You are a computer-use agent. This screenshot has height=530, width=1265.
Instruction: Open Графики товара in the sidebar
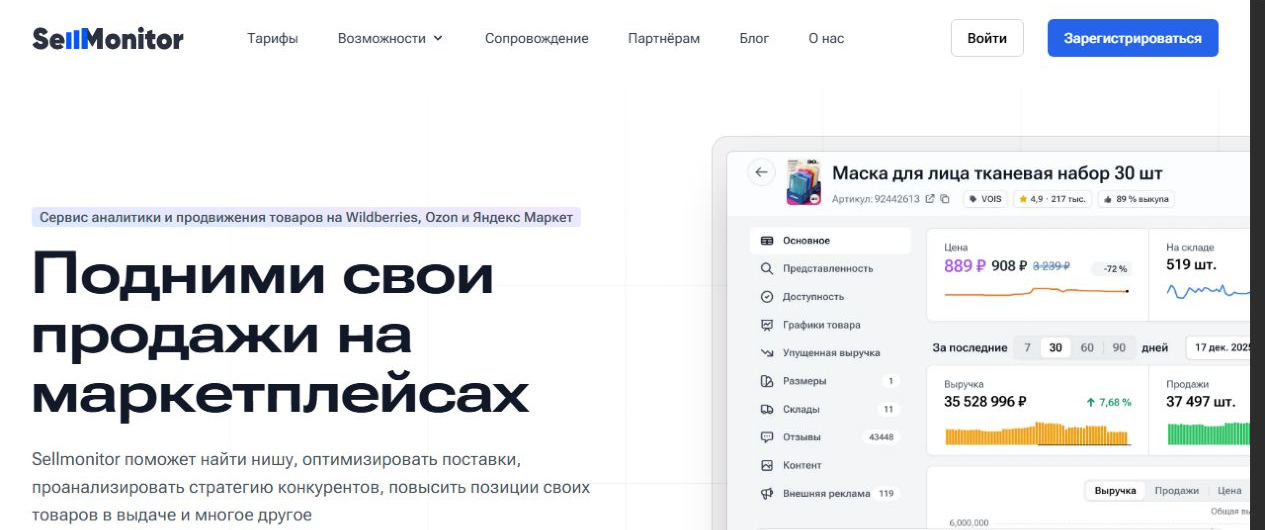tap(830, 325)
